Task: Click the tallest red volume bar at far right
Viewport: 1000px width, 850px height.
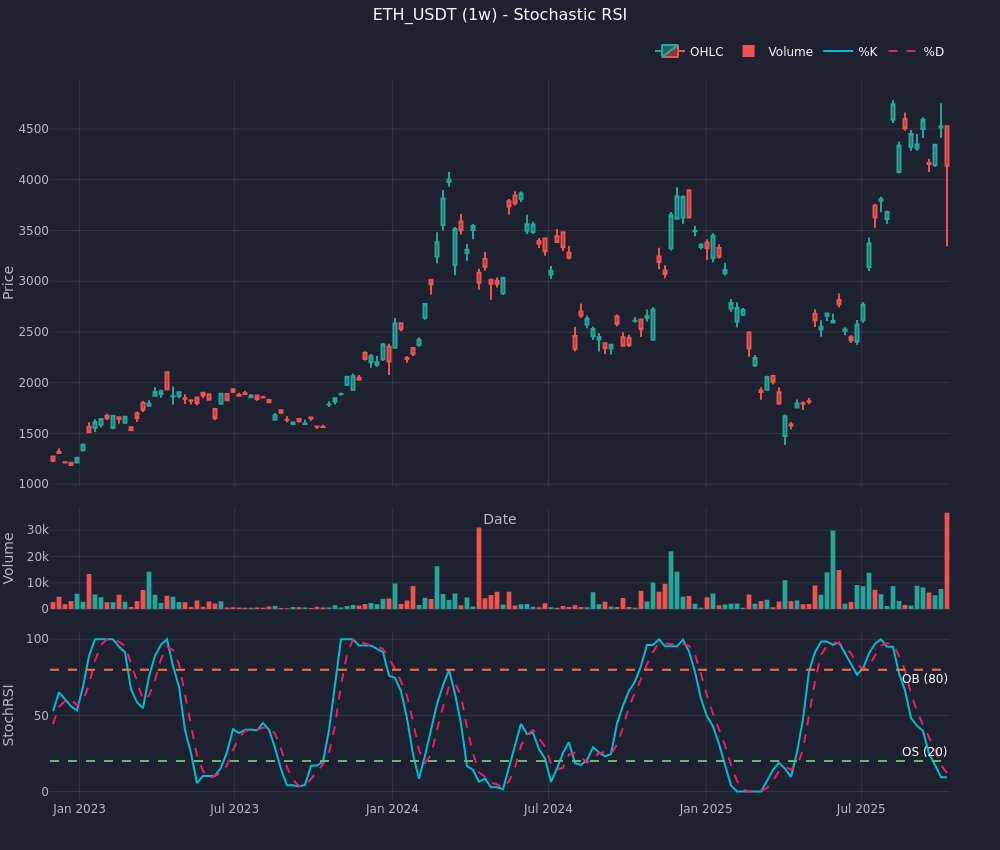Action: (x=947, y=561)
